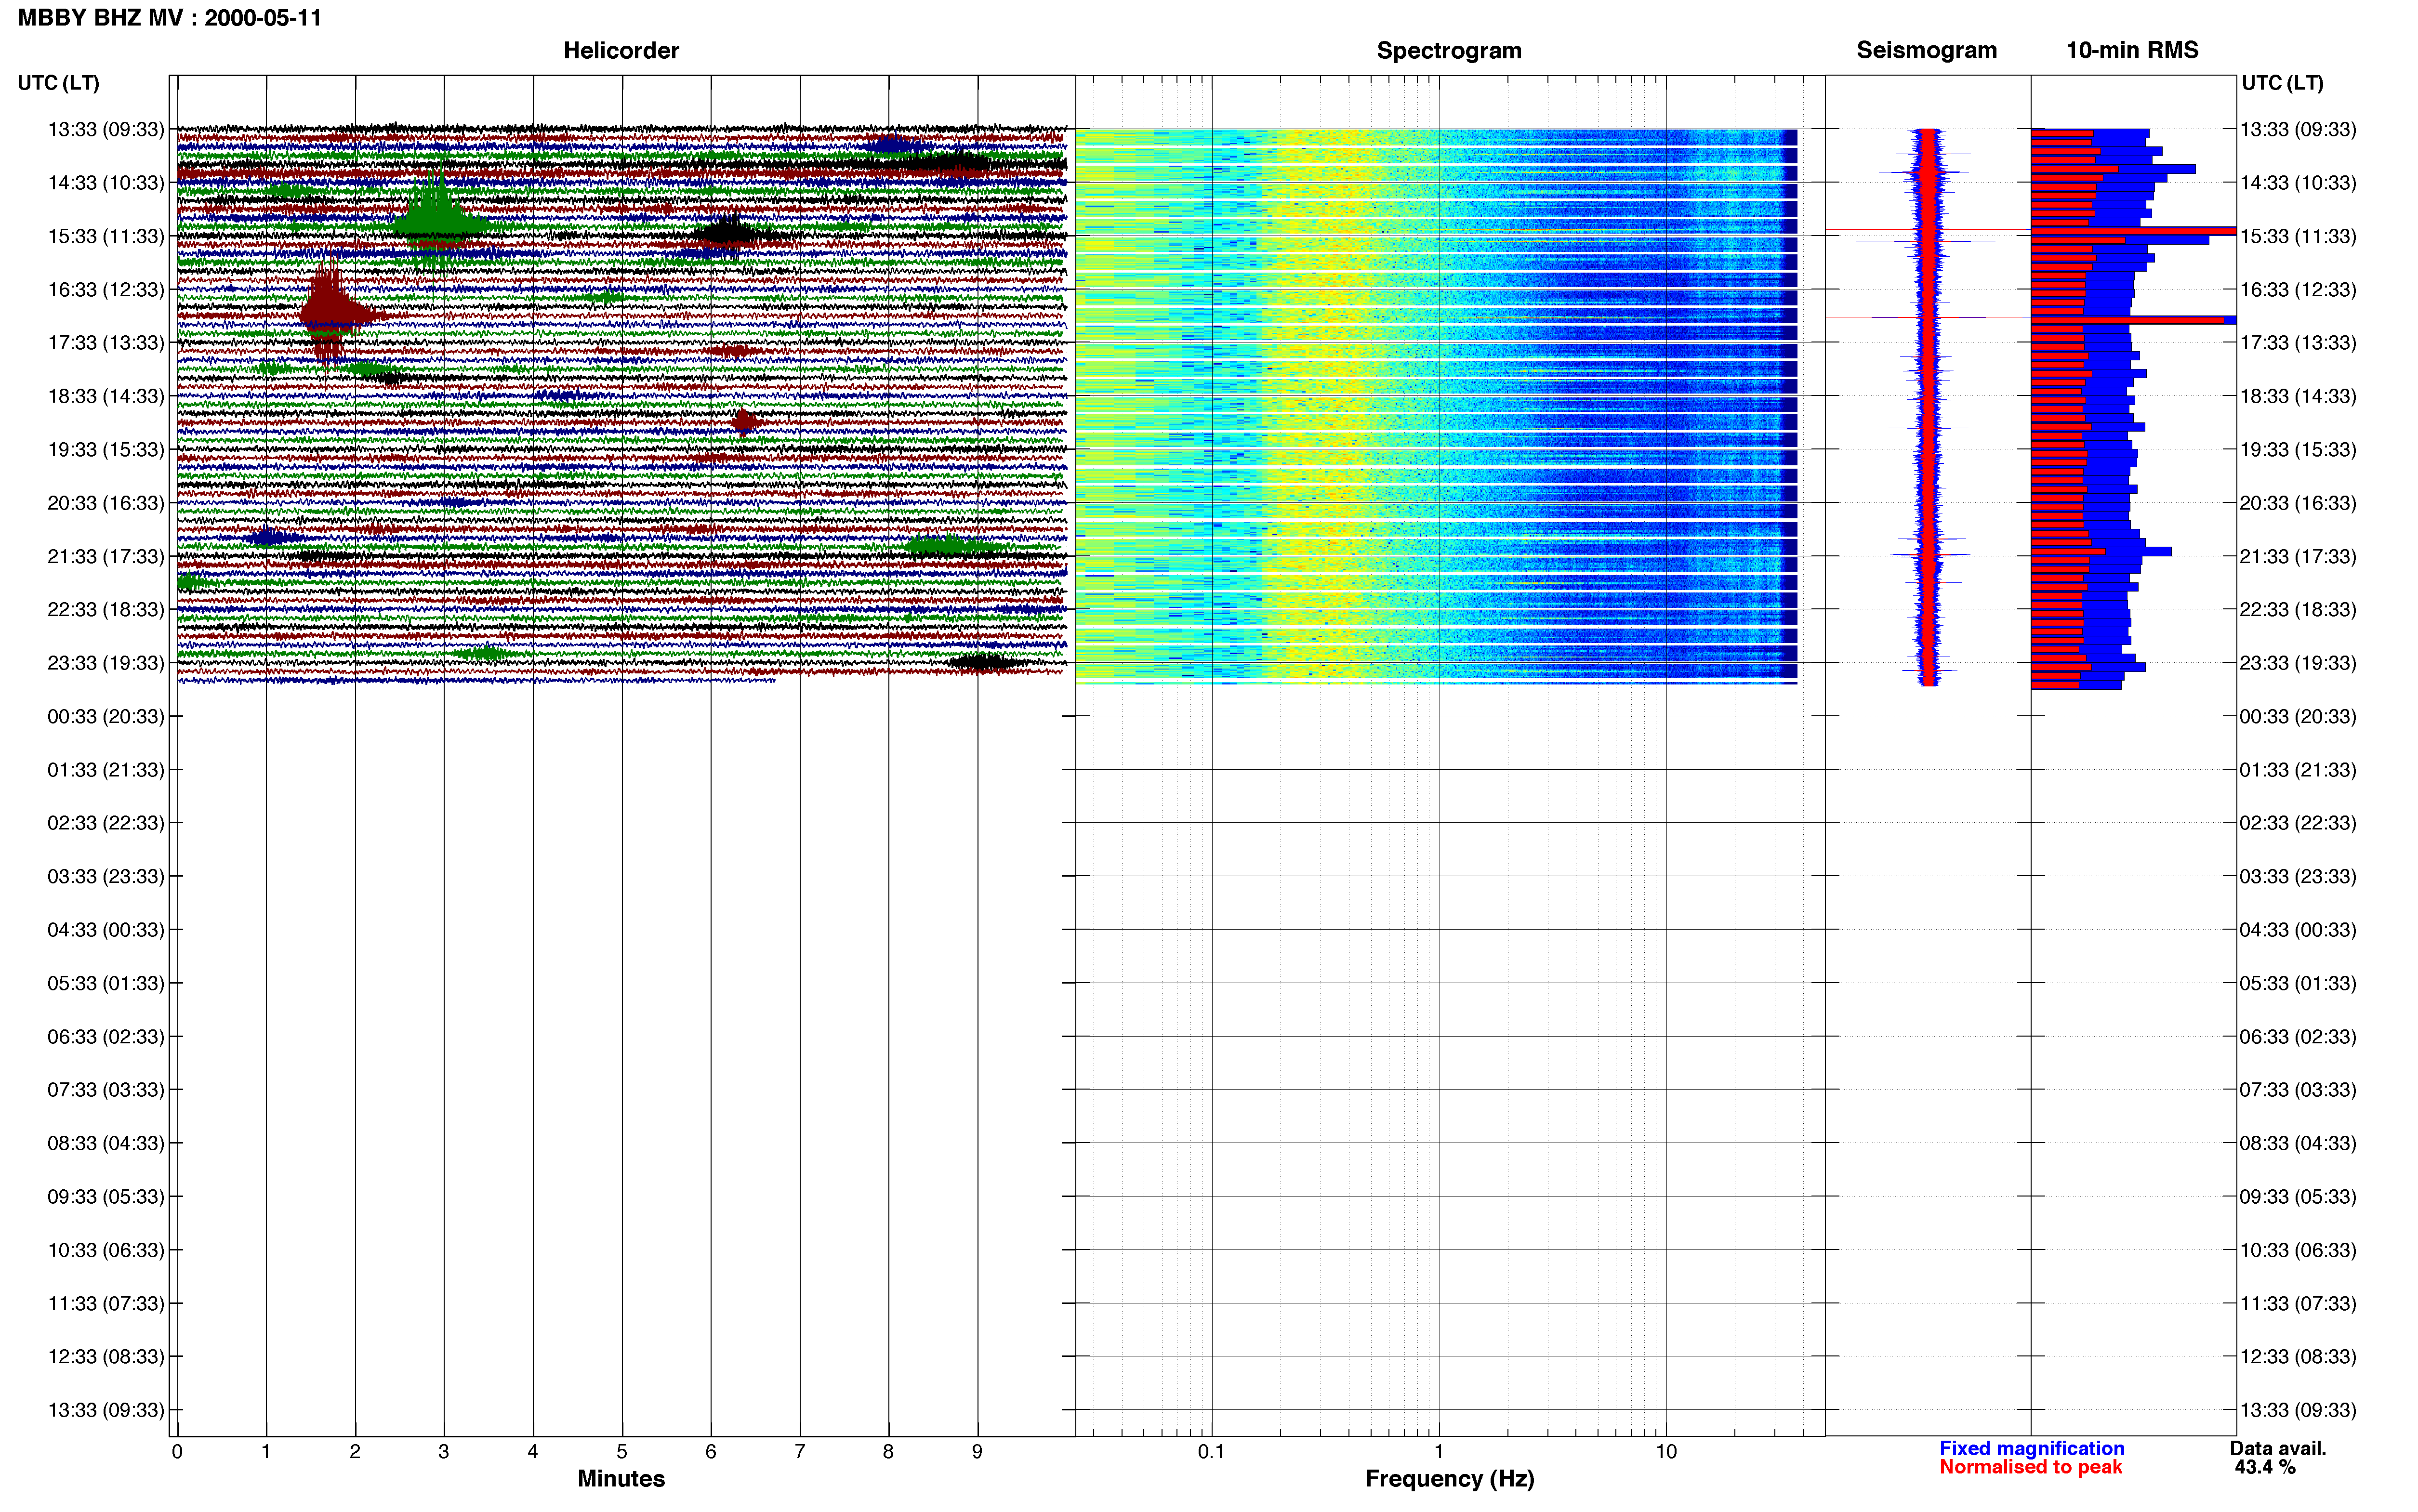This screenshot has width=2418, height=1512.
Task: Click the '0' tick on the Minutes axis
Action: click(177, 1451)
